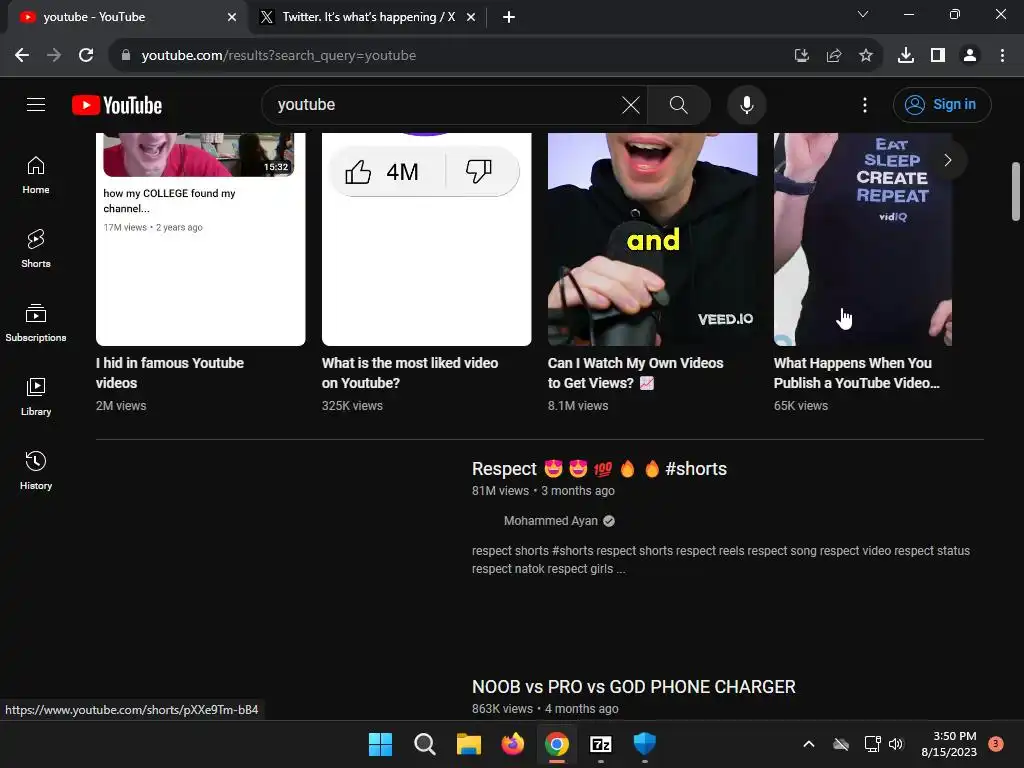Close the Twitter / X tab

click(471, 17)
